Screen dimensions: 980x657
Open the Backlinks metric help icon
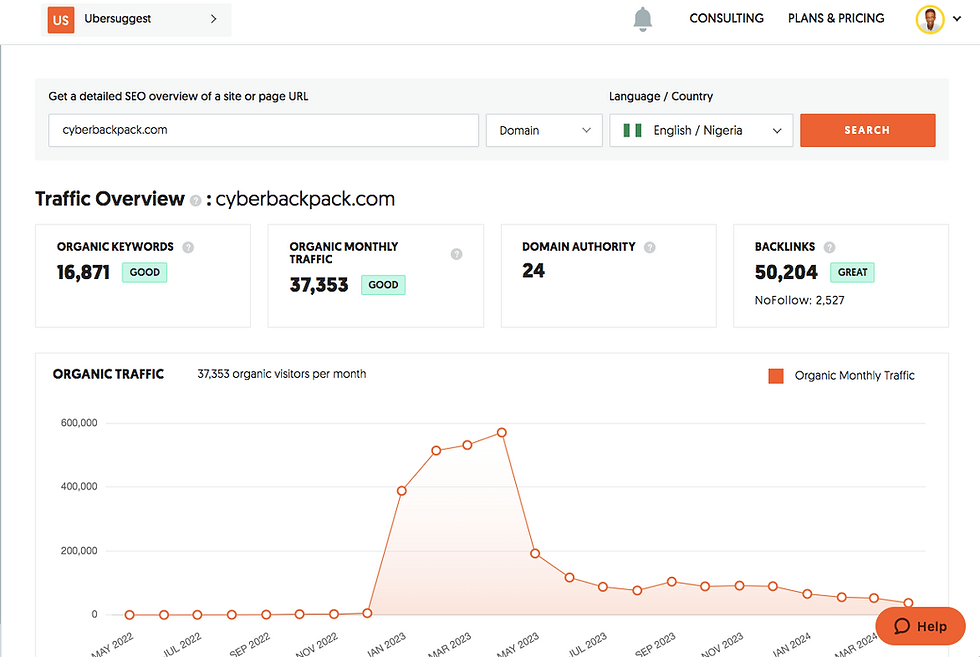[829, 246]
